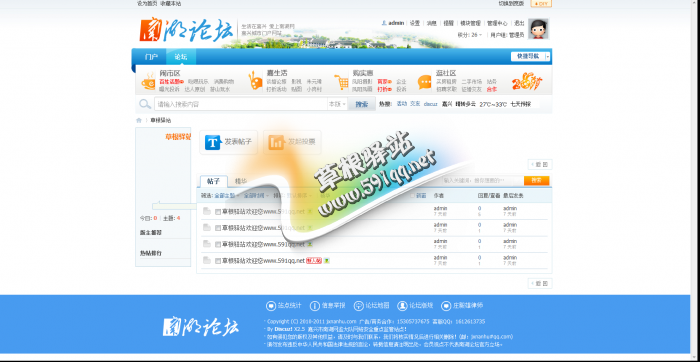The width and height of the screenshot is (700, 362).
Task: Click the green attachment icon on the last thread
Action: tap(327, 260)
